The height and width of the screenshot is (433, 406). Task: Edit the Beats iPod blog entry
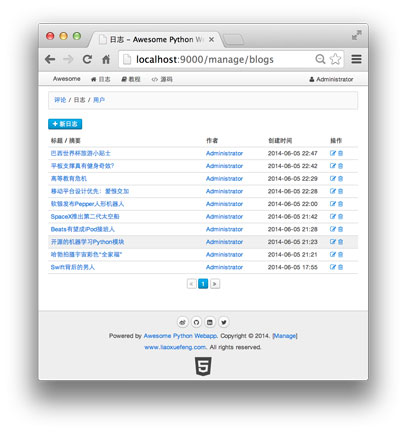tap(333, 229)
